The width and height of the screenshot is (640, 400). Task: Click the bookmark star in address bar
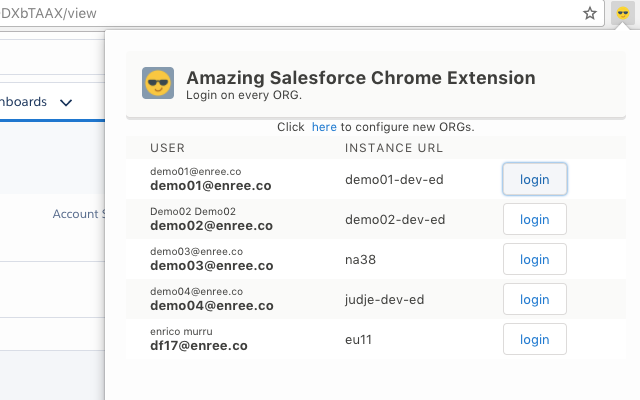tap(589, 13)
